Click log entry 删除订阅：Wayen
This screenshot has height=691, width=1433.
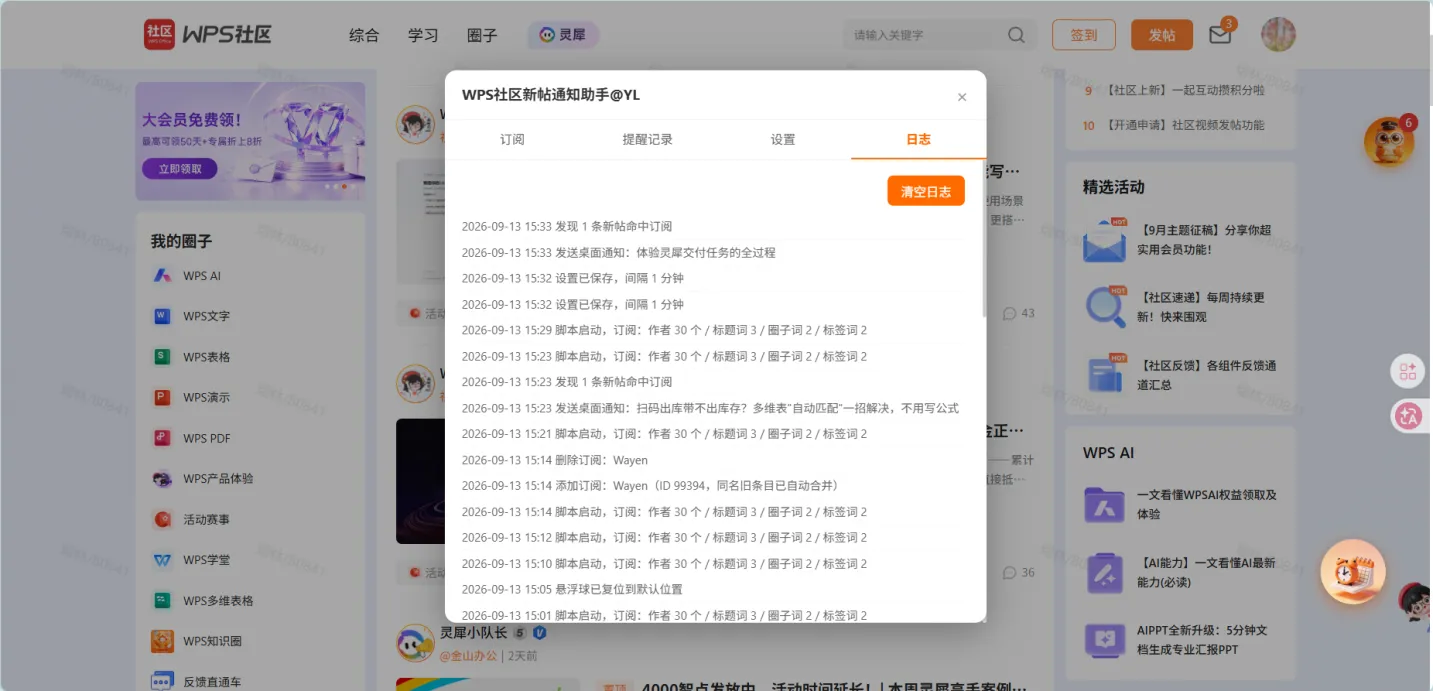[555, 460]
